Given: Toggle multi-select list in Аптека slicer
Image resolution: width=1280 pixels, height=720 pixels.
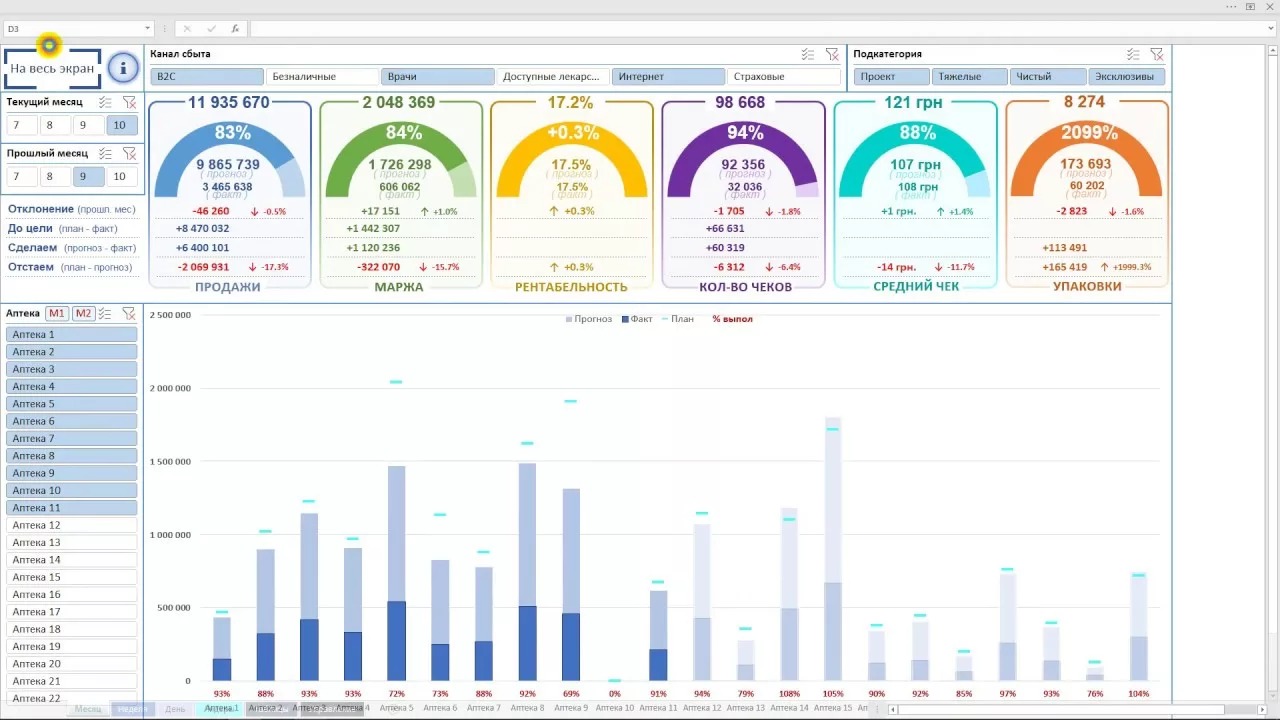Looking at the screenshot, I should coord(106,314).
